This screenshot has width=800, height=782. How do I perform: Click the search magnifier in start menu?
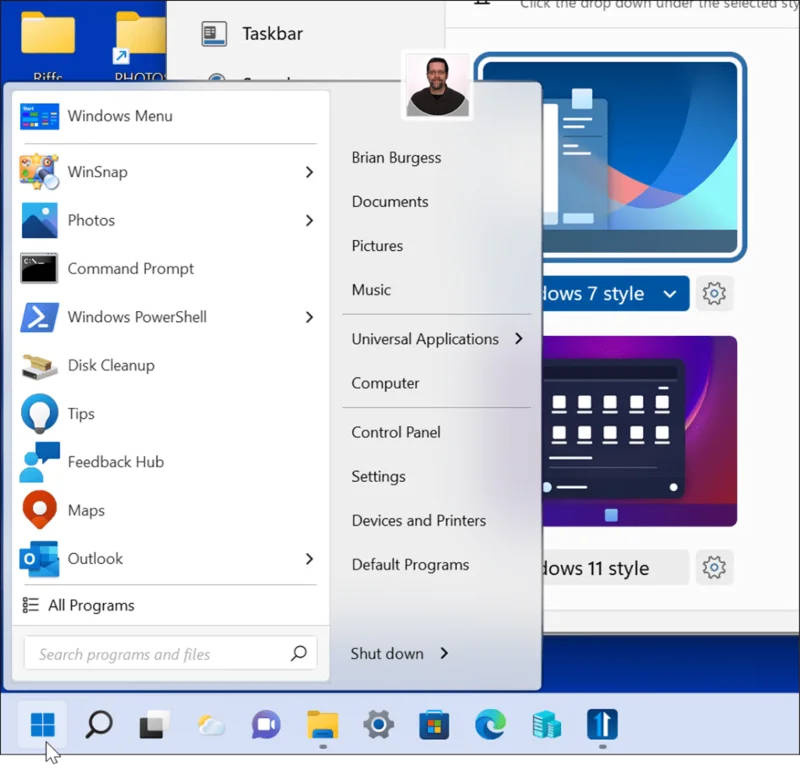[298, 653]
